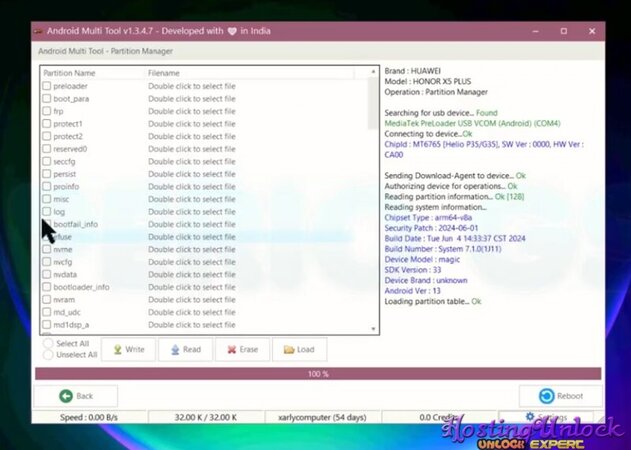The width and height of the screenshot is (631, 450).
Task: Enable the nvram partition checkbox
Action: click(46, 299)
